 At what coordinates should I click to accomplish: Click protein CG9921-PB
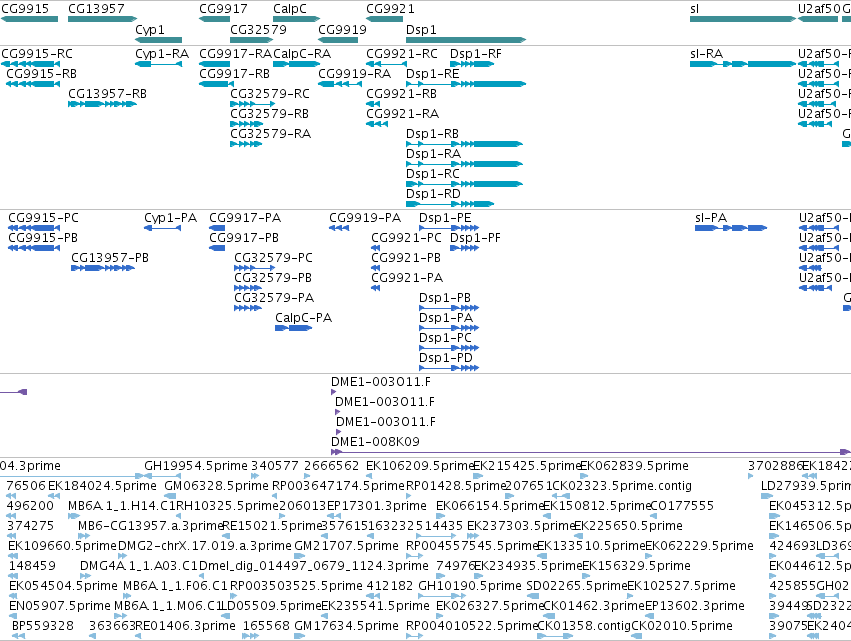pyautogui.click(x=376, y=268)
